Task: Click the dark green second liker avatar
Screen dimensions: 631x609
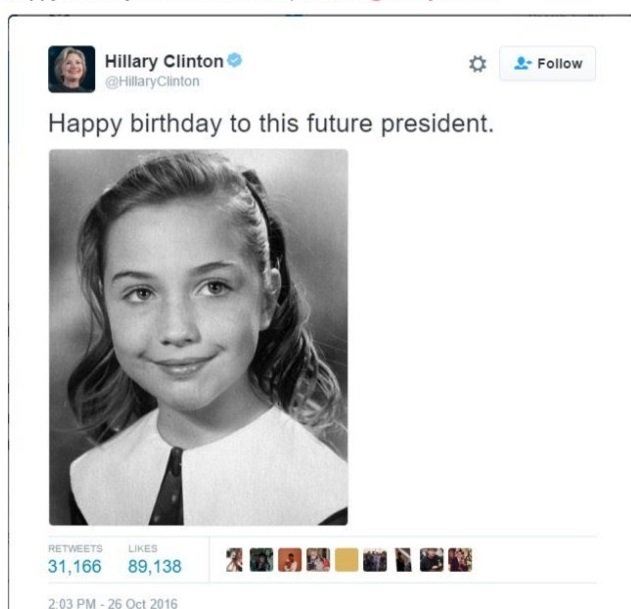Action: pos(262,560)
